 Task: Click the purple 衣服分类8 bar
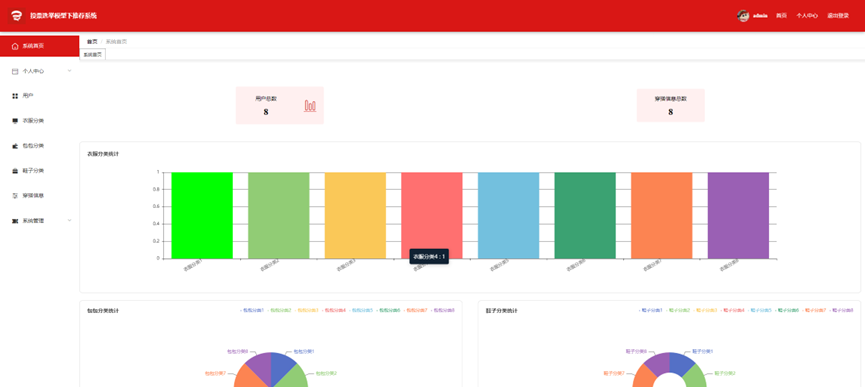point(738,216)
